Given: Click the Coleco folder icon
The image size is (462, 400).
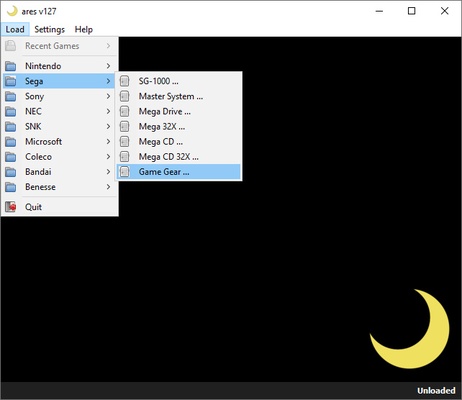Looking at the screenshot, I should click(x=10, y=157).
